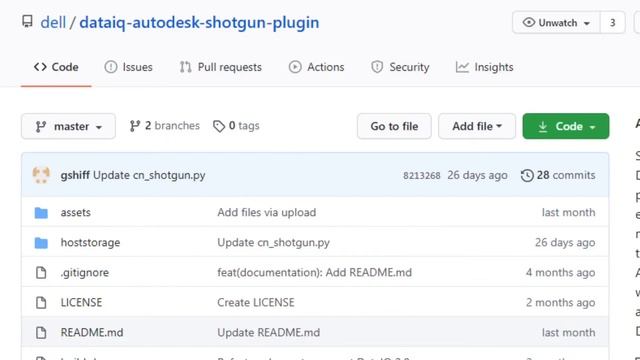
Task: Click 2 months ago timestamp for LICENSE
Action: coord(560,302)
